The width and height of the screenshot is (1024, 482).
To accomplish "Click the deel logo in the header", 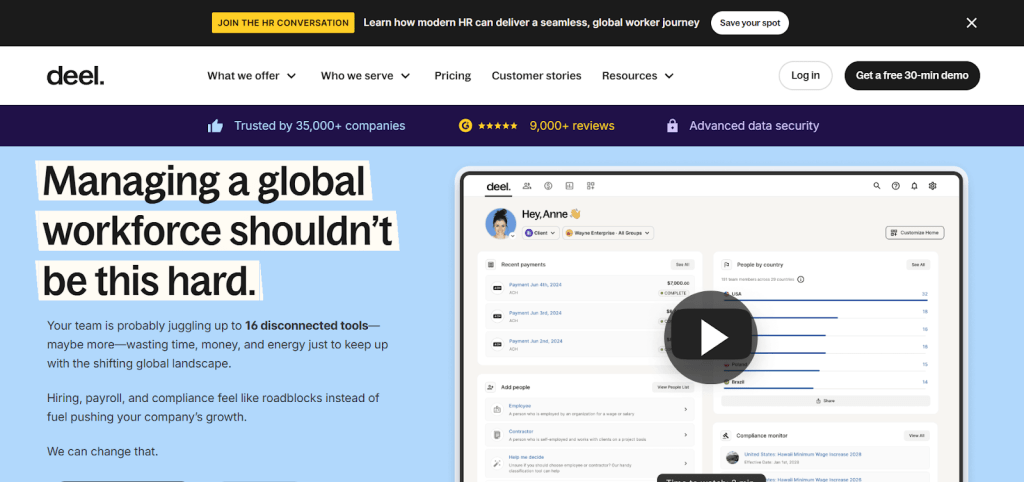I will coord(75,76).
